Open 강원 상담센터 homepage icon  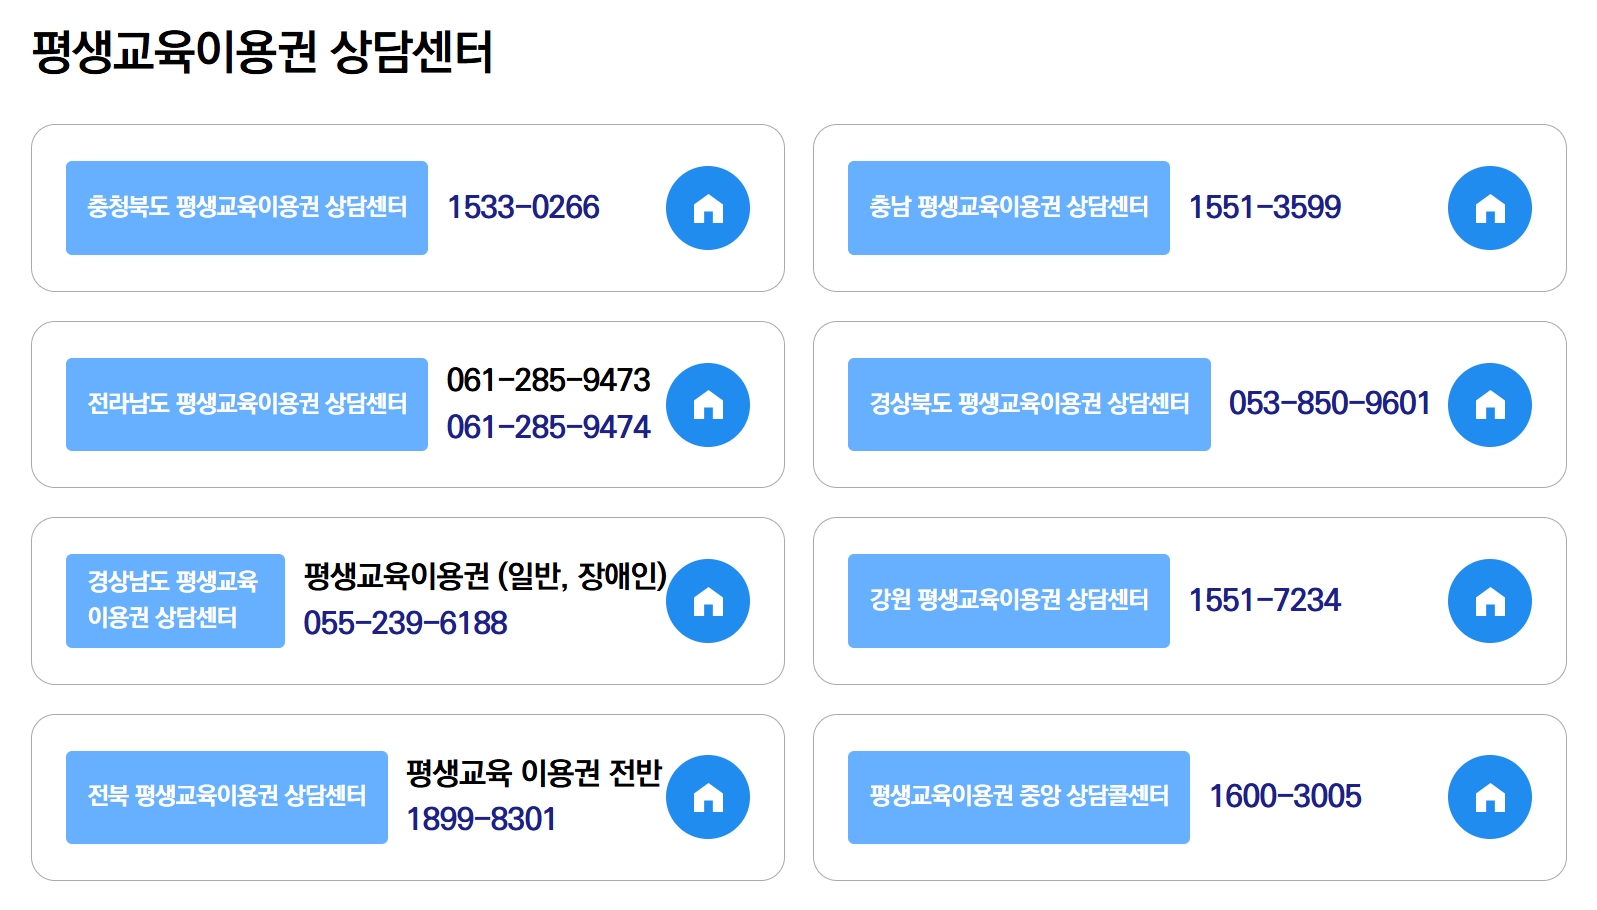tap(1489, 600)
